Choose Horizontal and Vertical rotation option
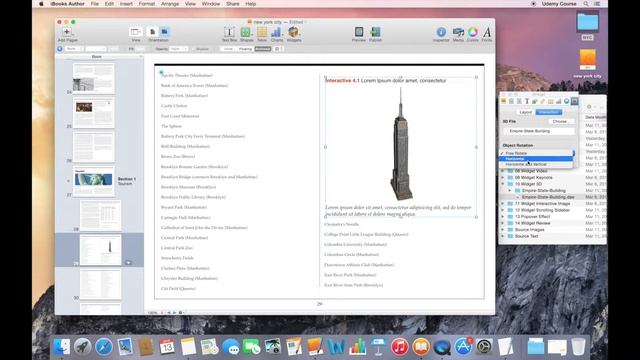This screenshot has height=360, width=640. tap(536, 164)
